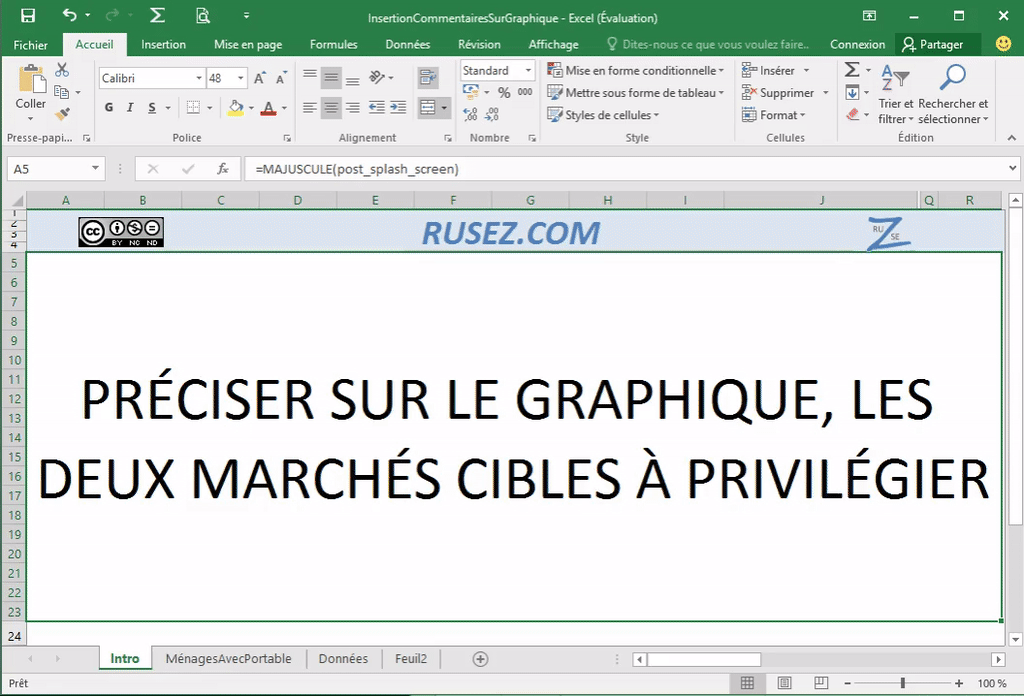Screen dimensions: 1024x696
Task: Click the AutoSum (Somme automatique) icon
Action: point(850,68)
